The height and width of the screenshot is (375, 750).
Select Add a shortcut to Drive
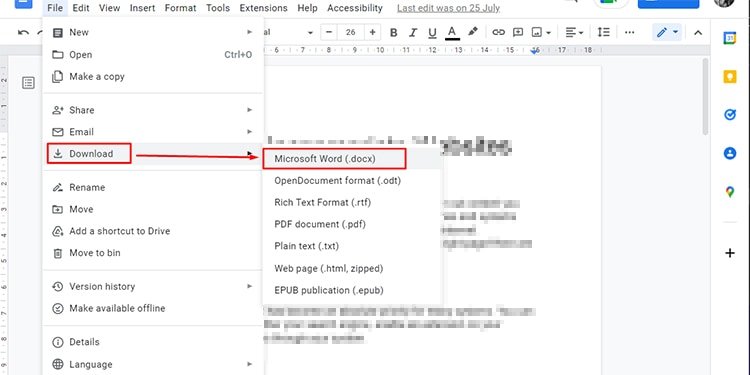click(153, 231)
